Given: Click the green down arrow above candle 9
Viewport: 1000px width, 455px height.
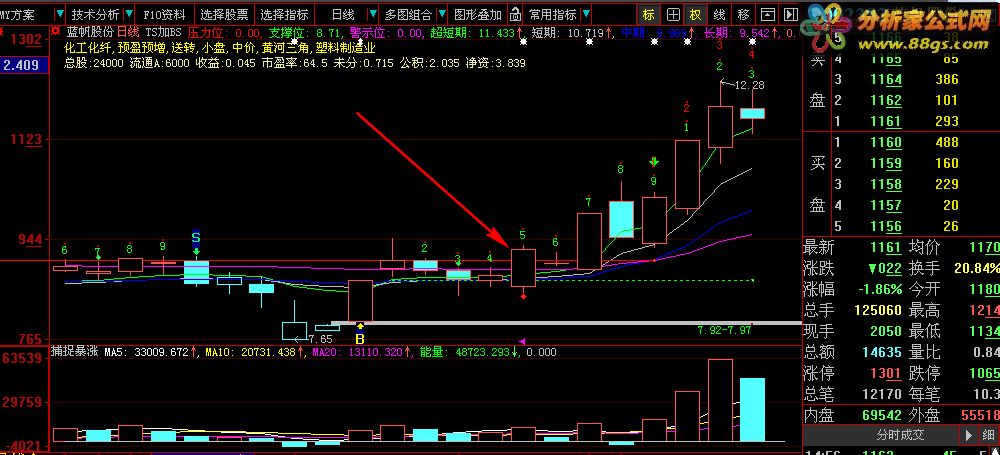Looking at the screenshot, I should pos(654,161).
